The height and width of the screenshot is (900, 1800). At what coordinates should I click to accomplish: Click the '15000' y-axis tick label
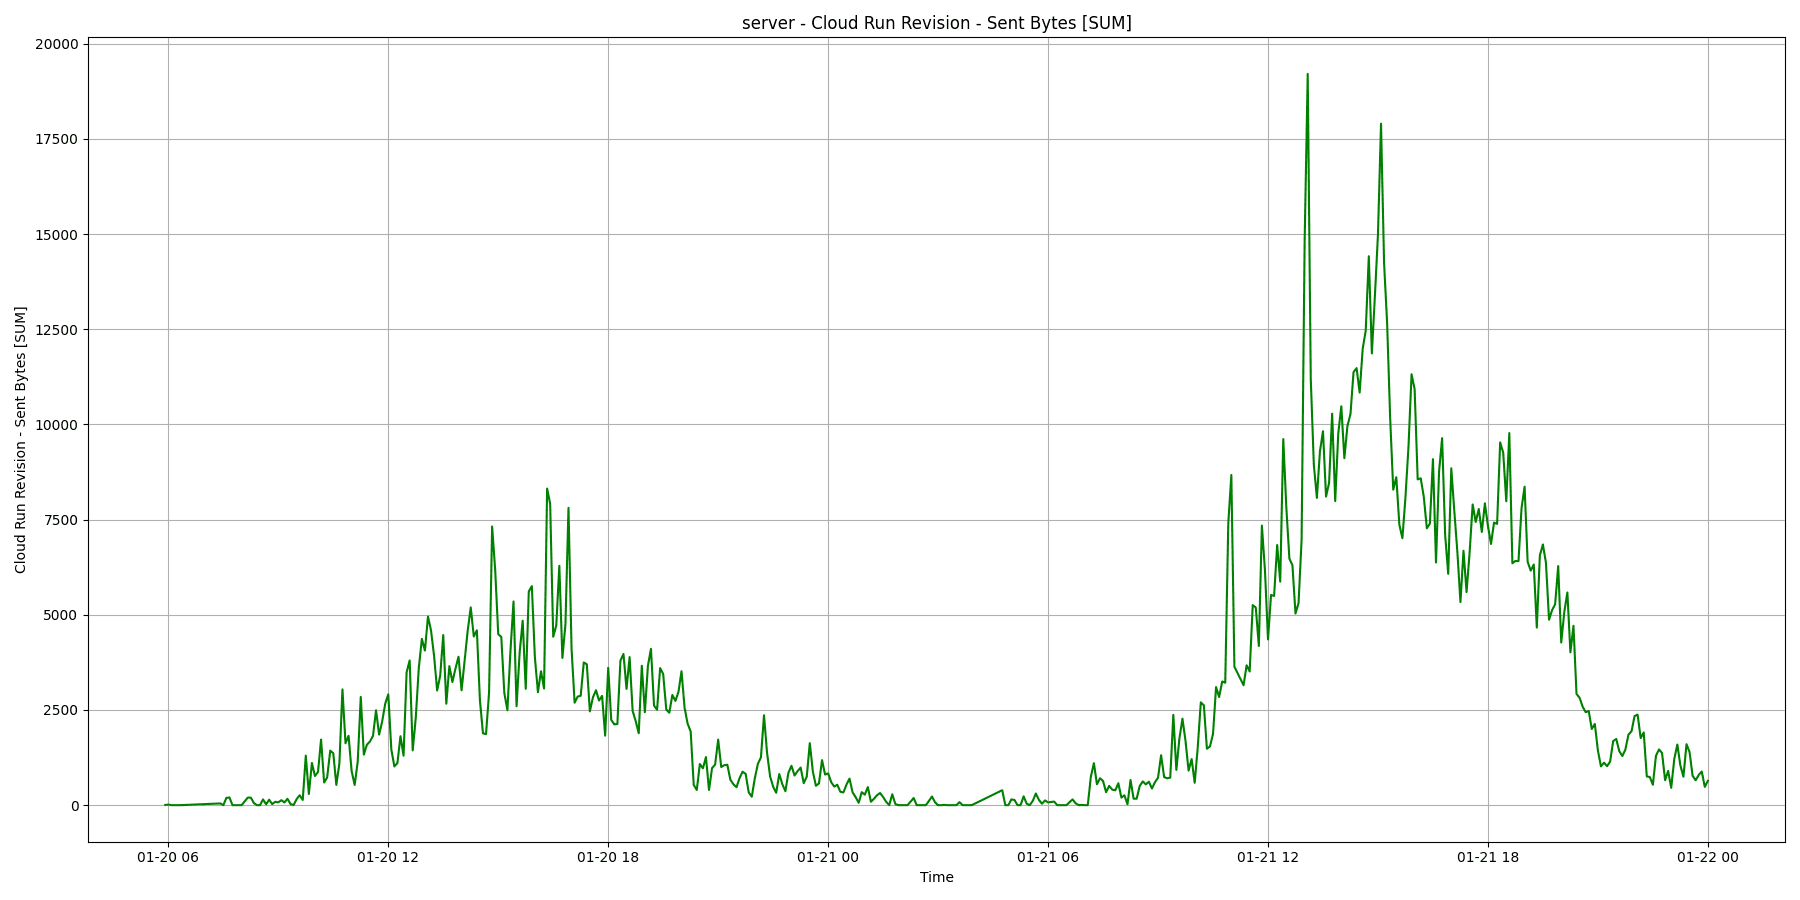point(56,235)
